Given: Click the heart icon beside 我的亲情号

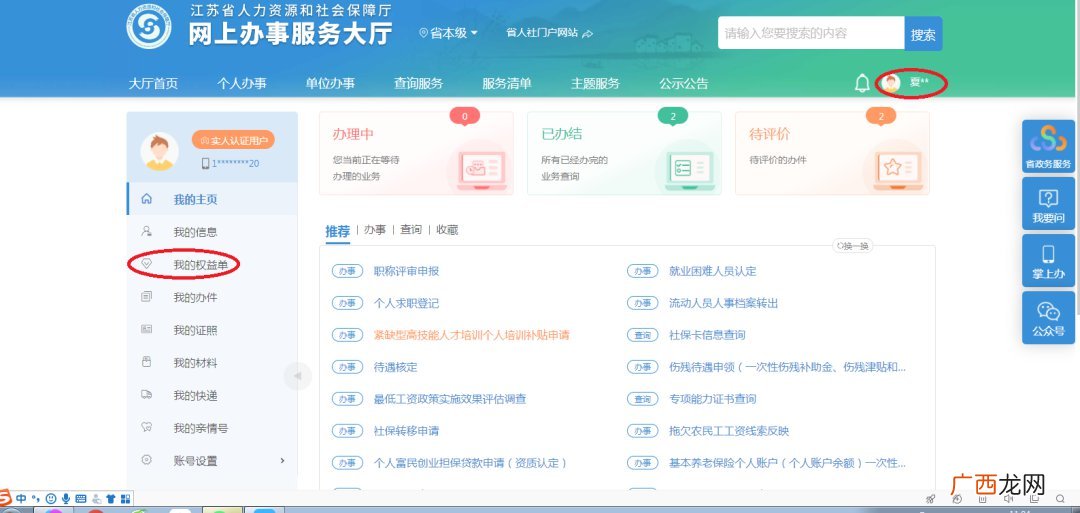Looking at the screenshot, I should click(146, 427).
